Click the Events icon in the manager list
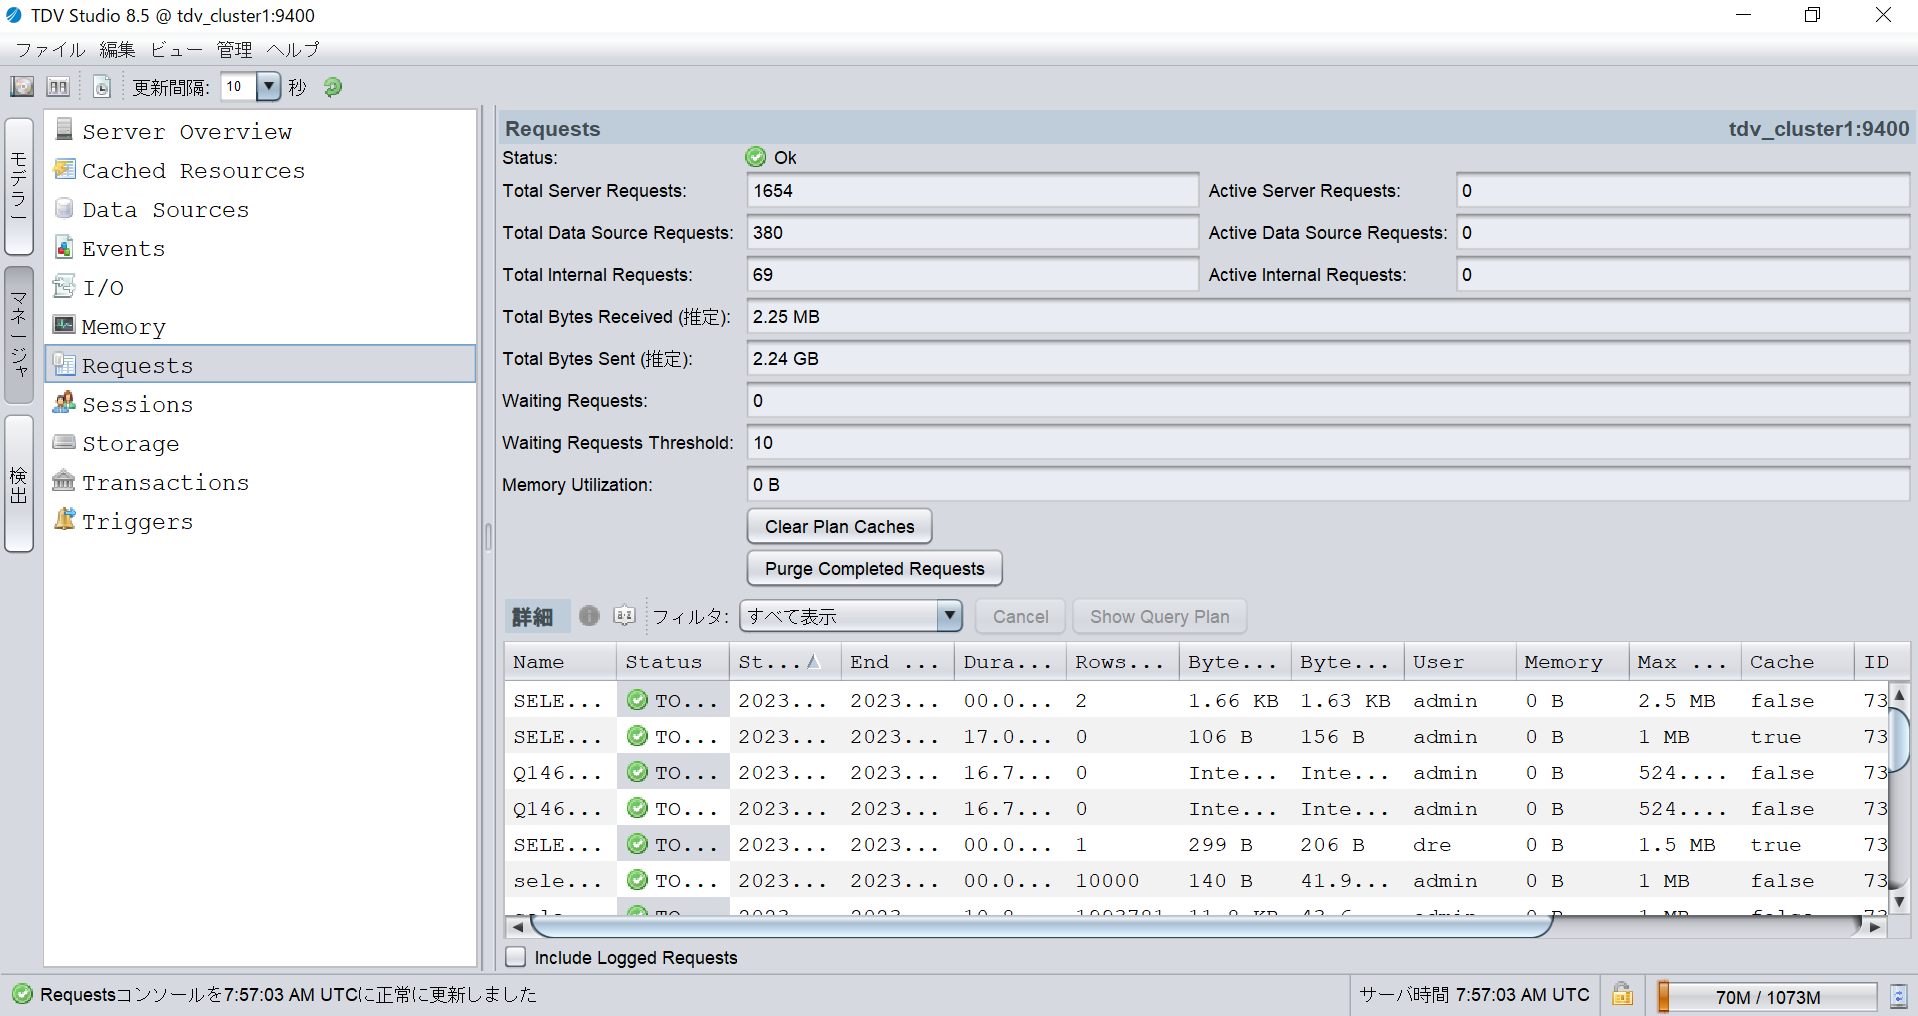Screen dimensions: 1918x1016 point(64,247)
